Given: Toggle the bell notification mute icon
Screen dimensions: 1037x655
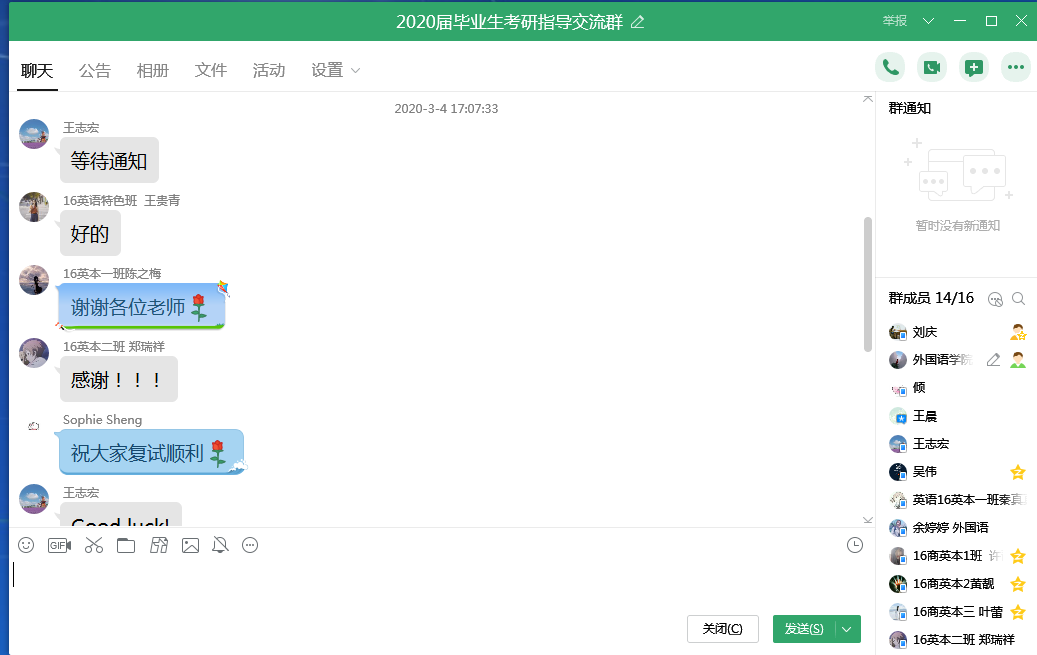Looking at the screenshot, I should click(221, 545).
